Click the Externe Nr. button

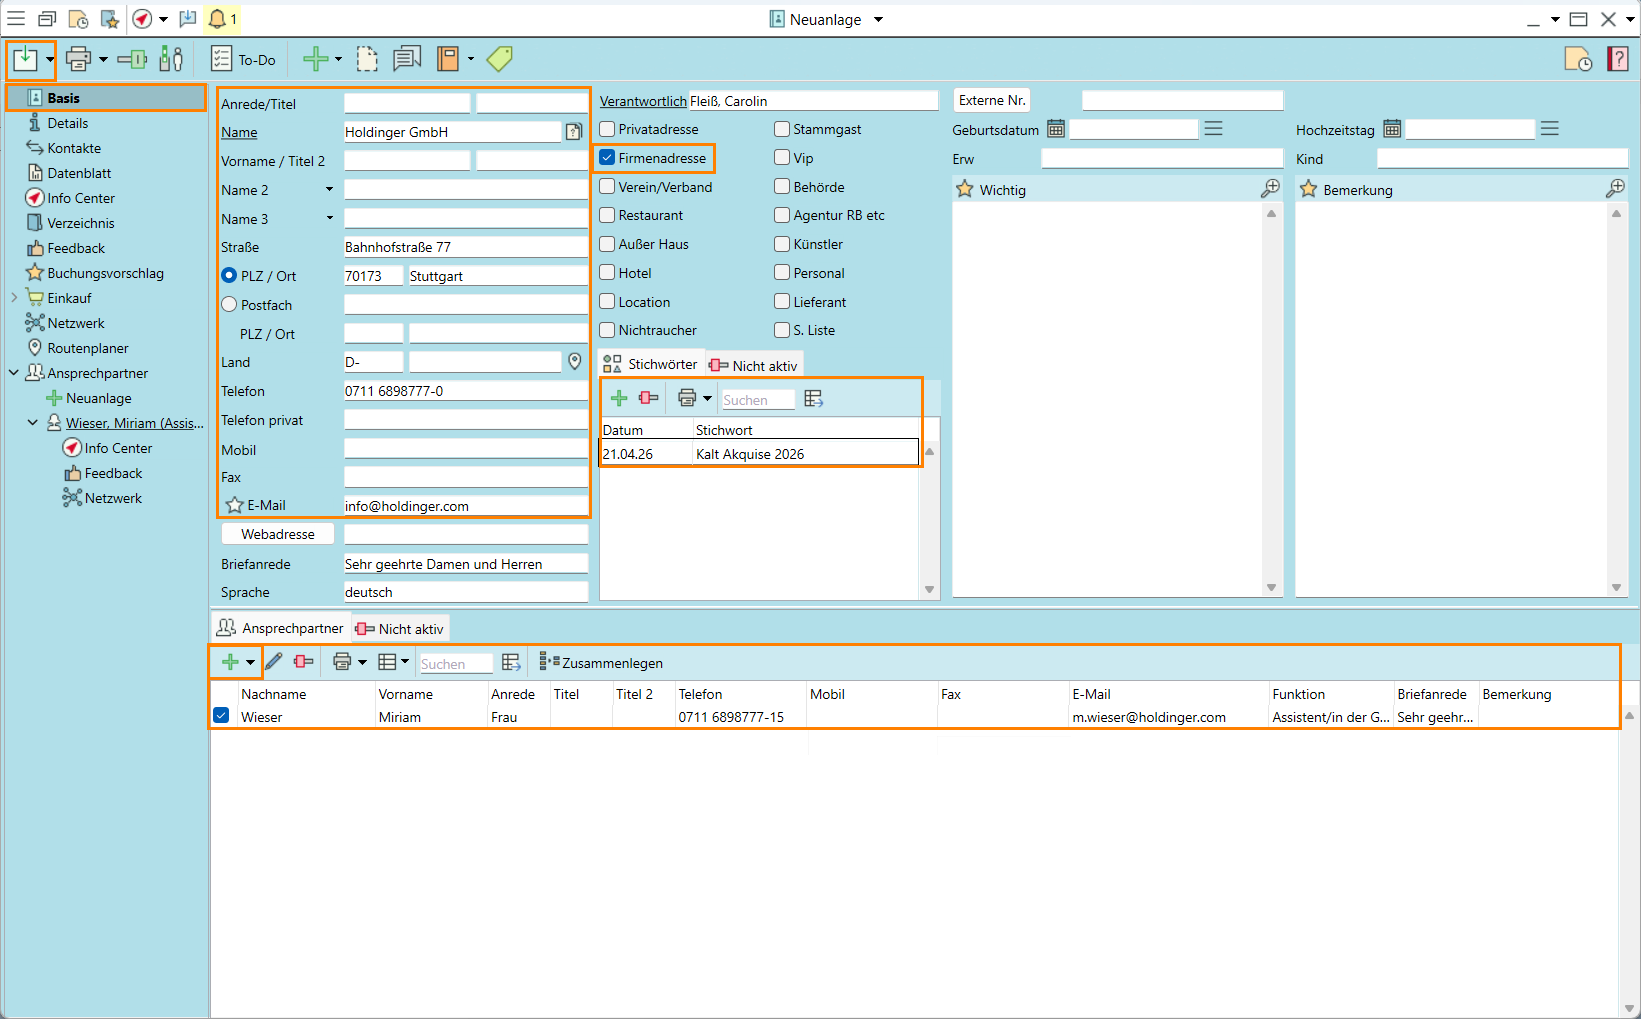[x=992, y=100]
